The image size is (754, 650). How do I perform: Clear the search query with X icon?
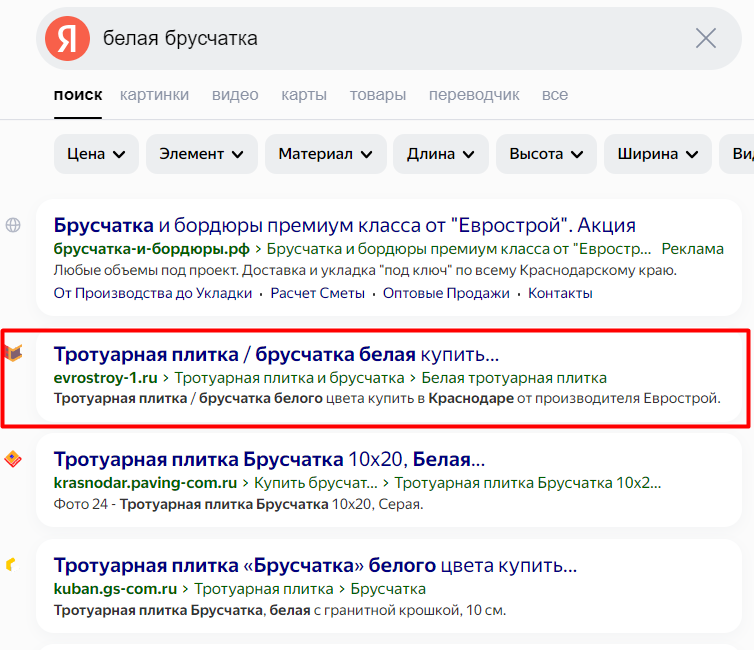pyautogui.click(x=706, y=39)
